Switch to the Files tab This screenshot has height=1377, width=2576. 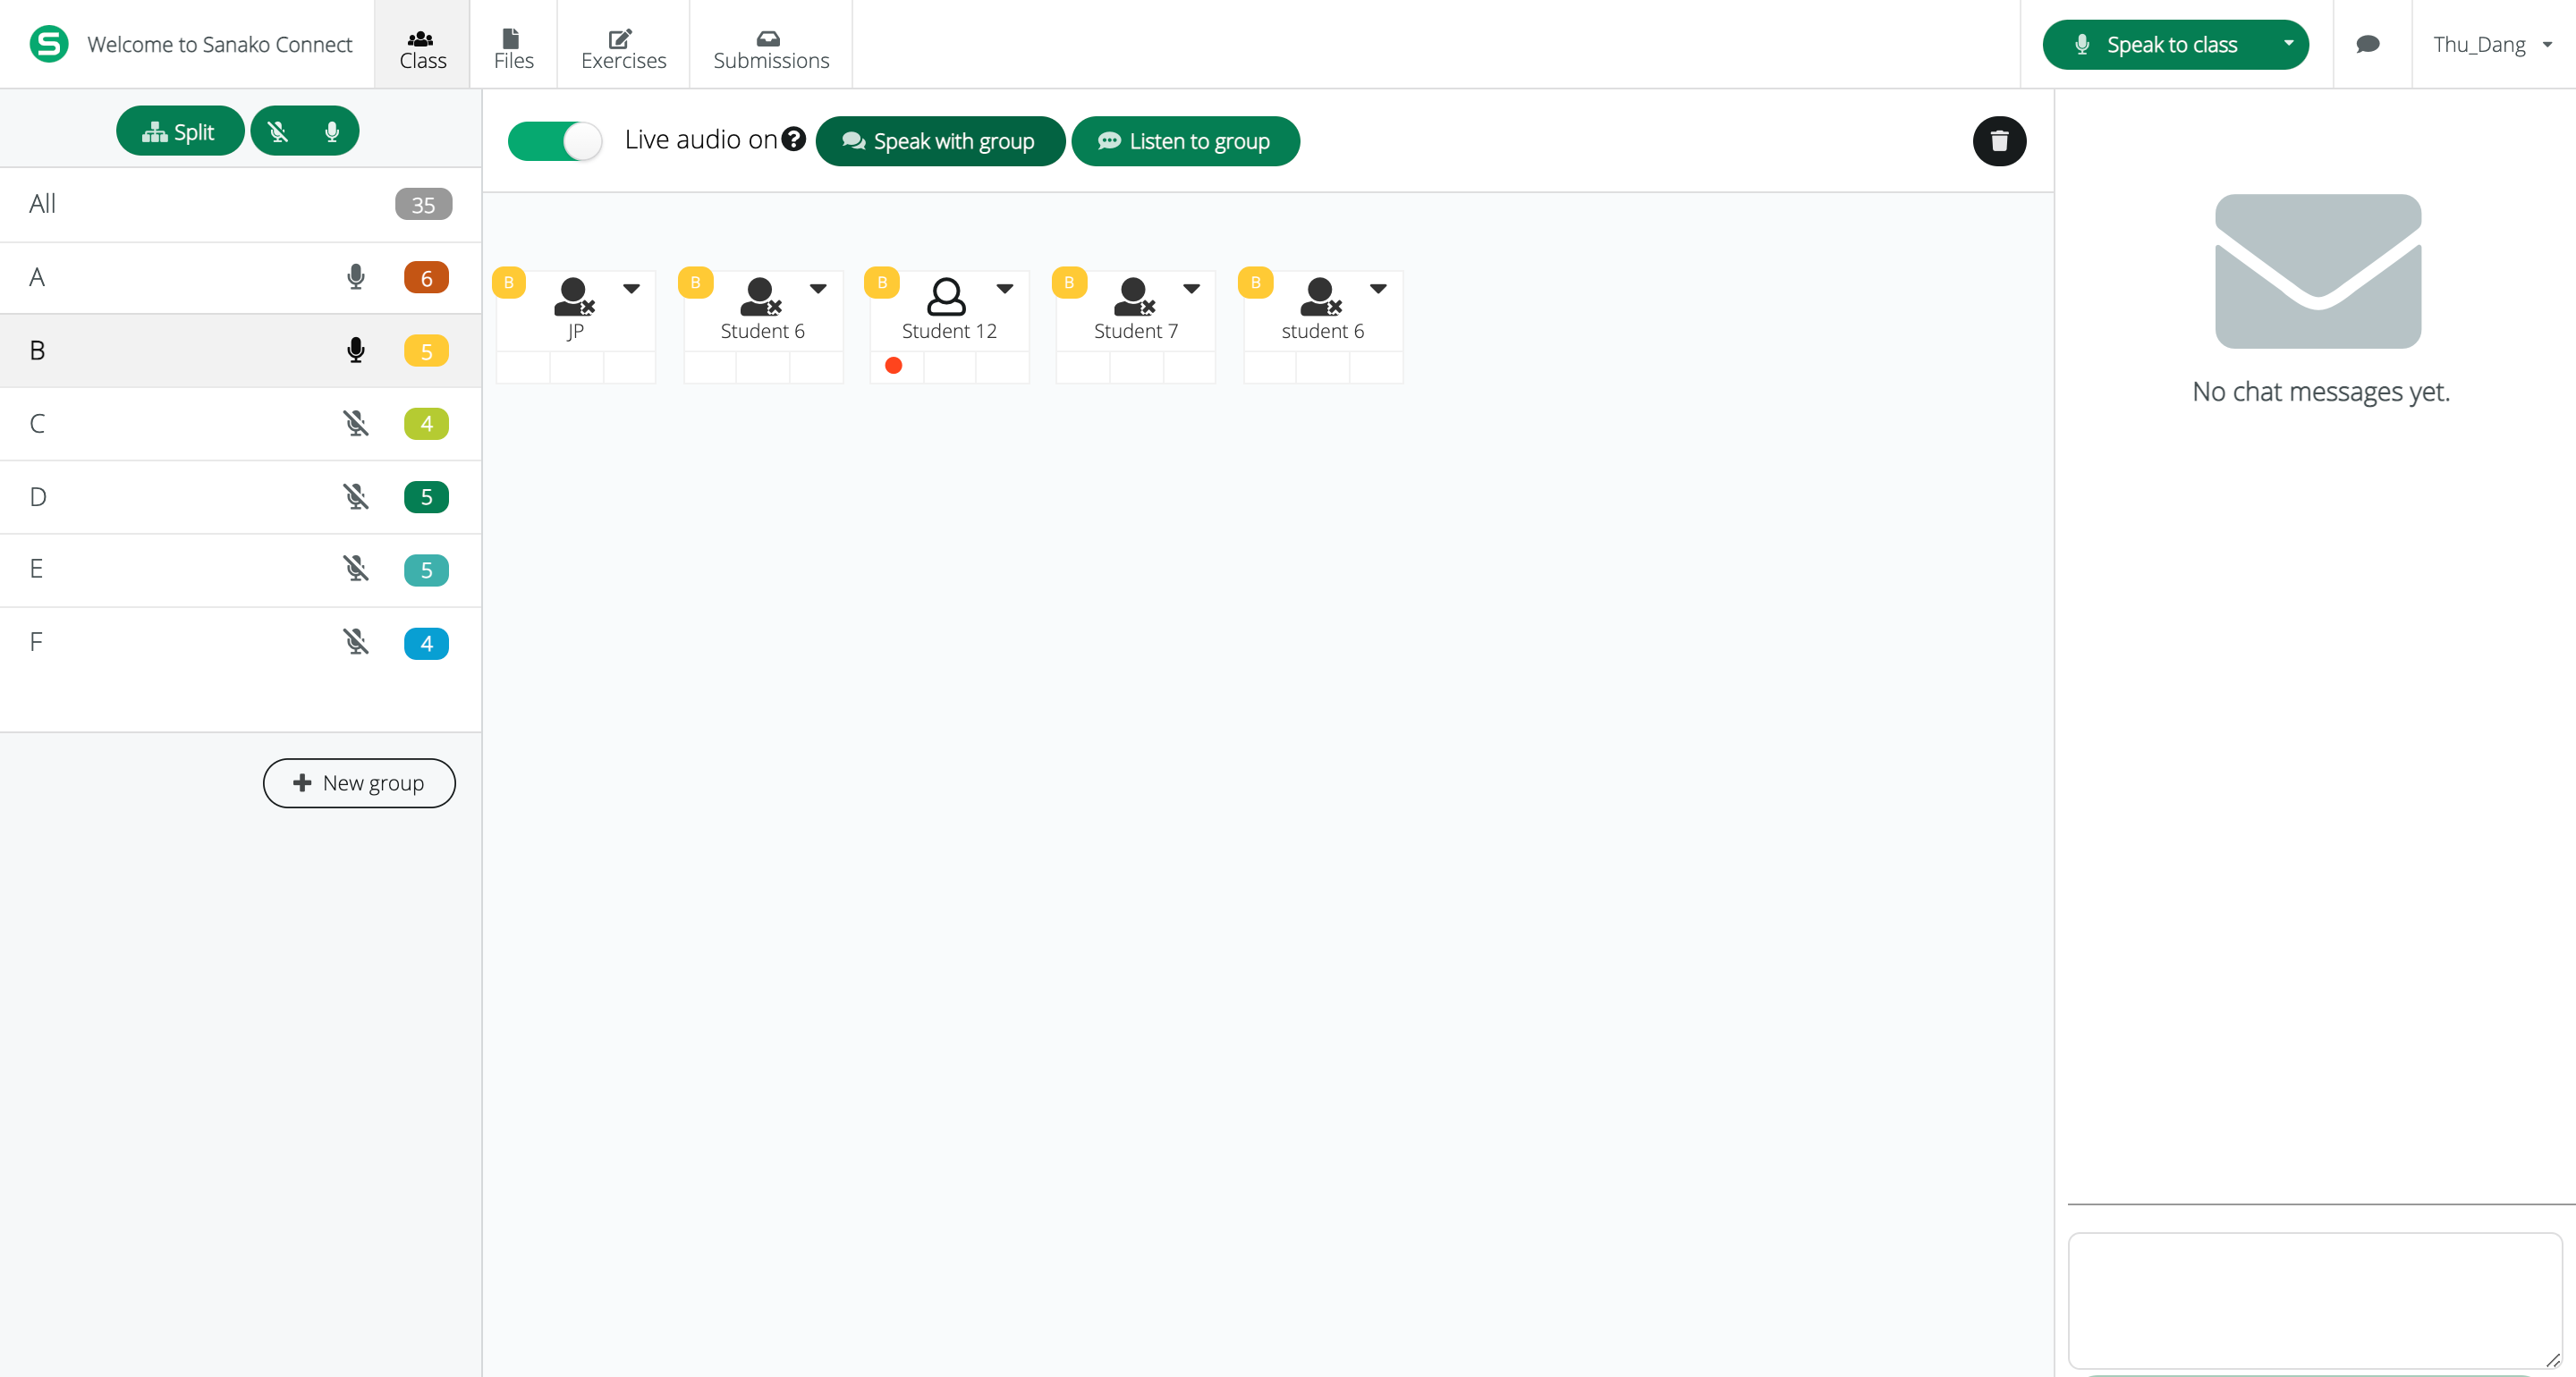click(x=513, y=45)
